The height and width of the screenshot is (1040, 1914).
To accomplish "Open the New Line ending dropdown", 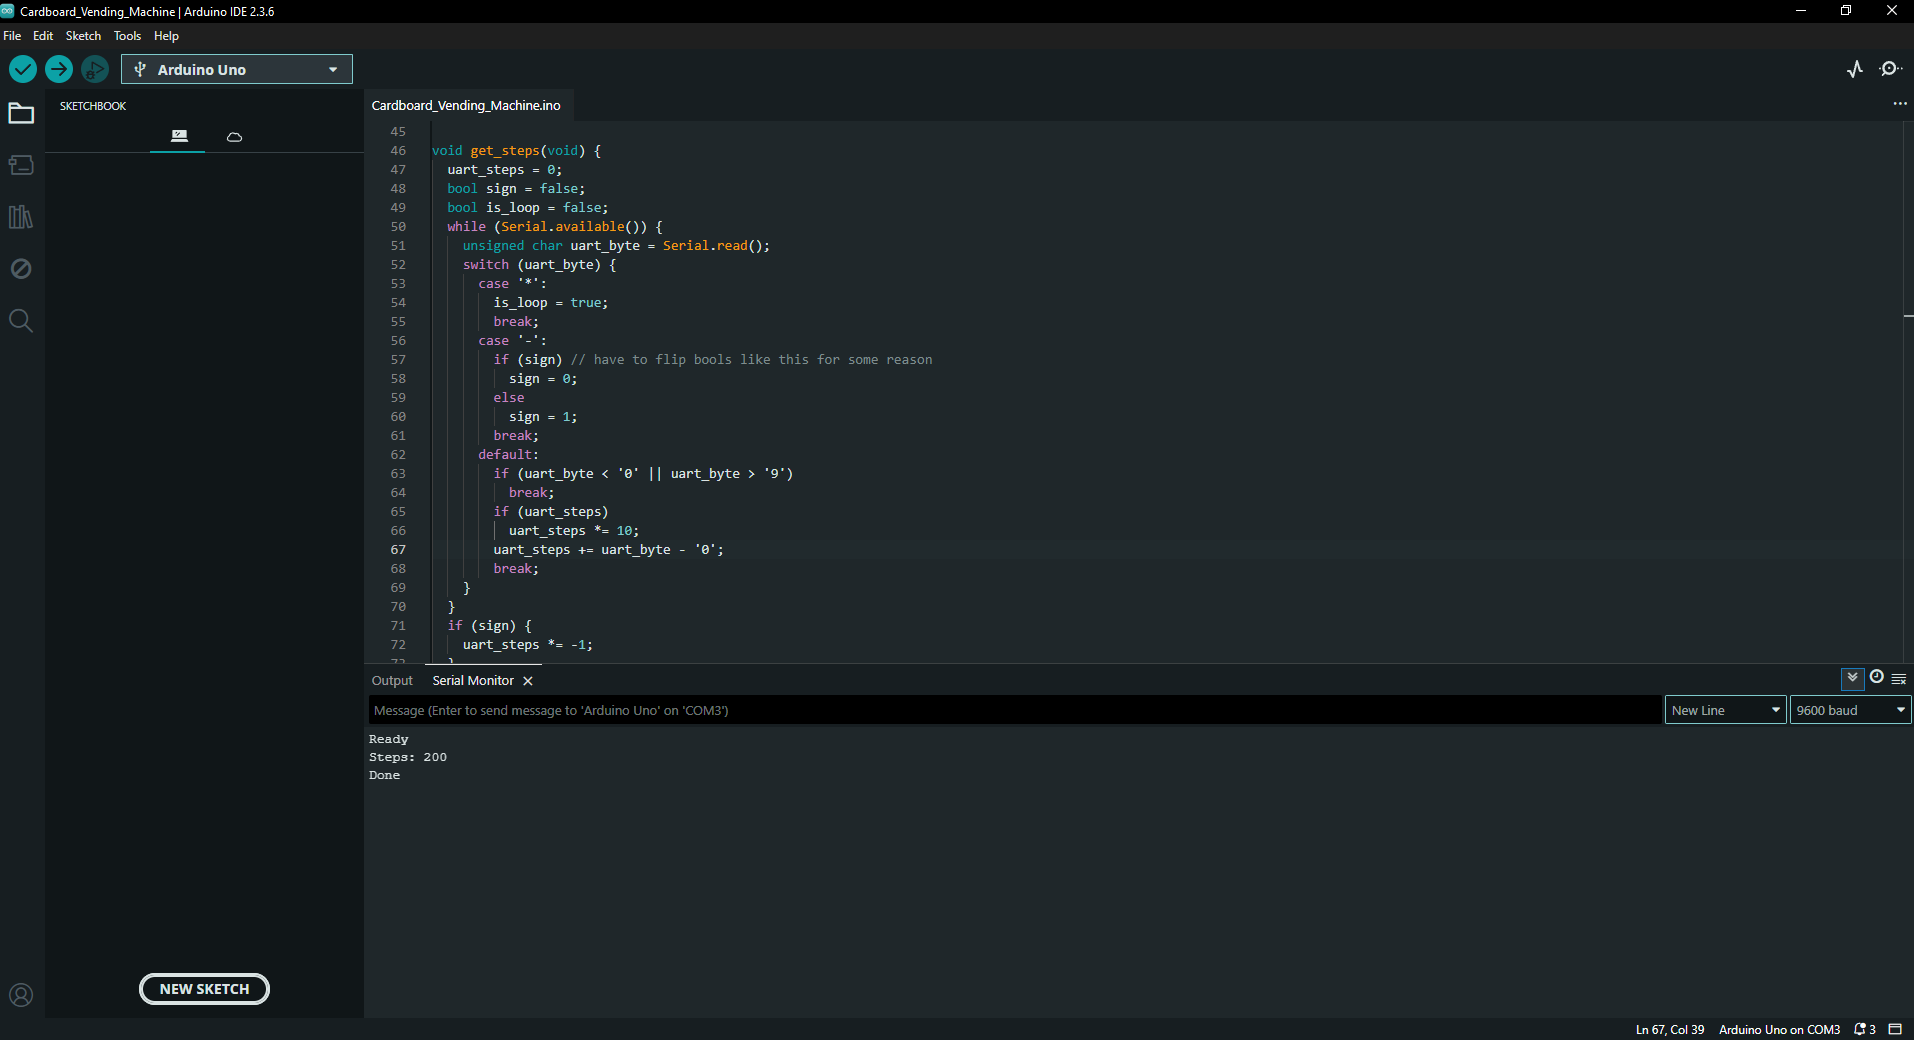I will 1725,710.
